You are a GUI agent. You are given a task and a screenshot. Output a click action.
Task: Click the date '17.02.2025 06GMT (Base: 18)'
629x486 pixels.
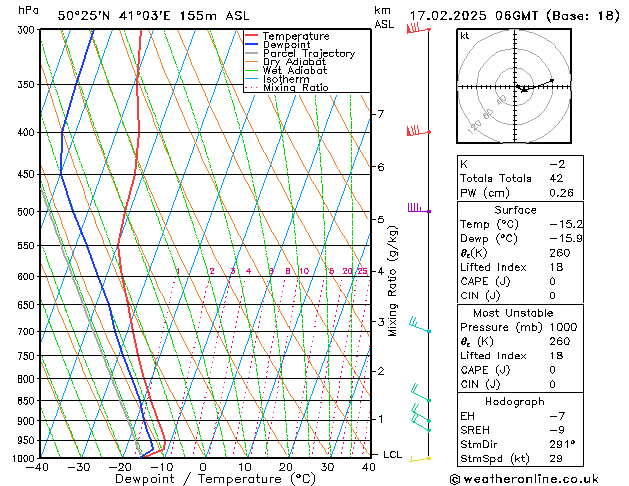click(x=514, y=16)
